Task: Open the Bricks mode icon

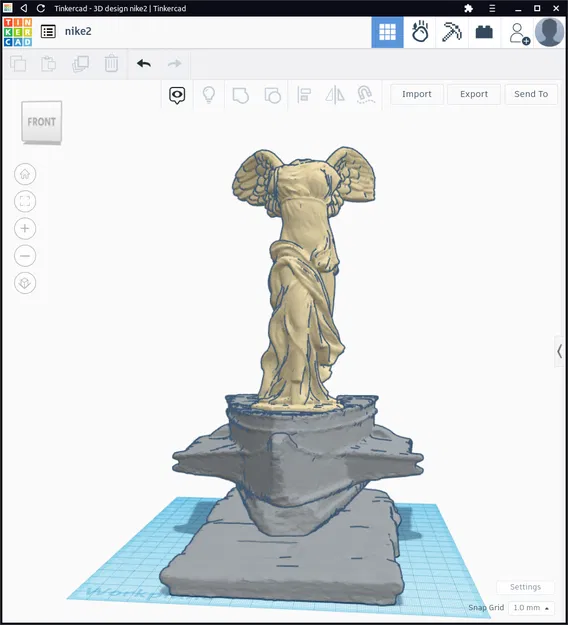Action: (x=484, y=32)
